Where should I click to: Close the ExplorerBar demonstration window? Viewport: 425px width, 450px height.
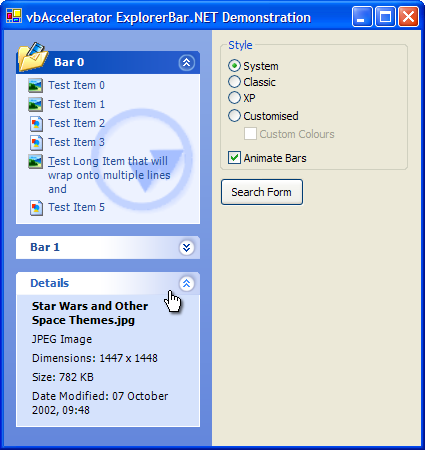pos(409,16)
